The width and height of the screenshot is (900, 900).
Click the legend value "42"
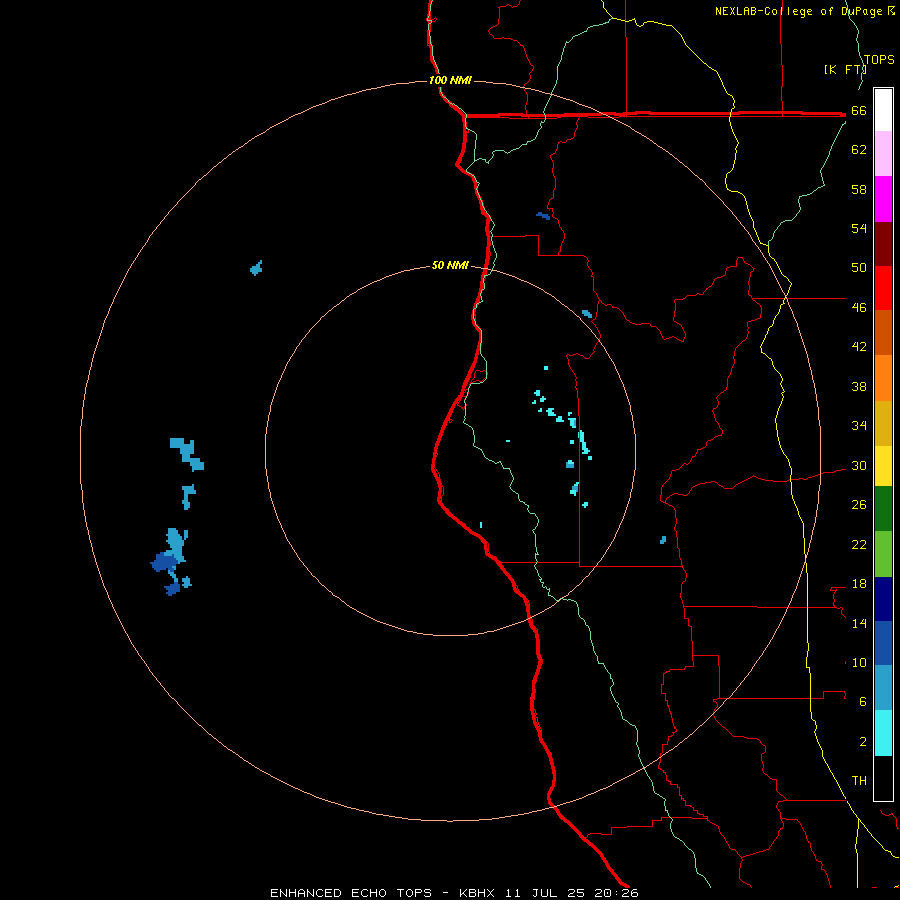pos(859,347)
